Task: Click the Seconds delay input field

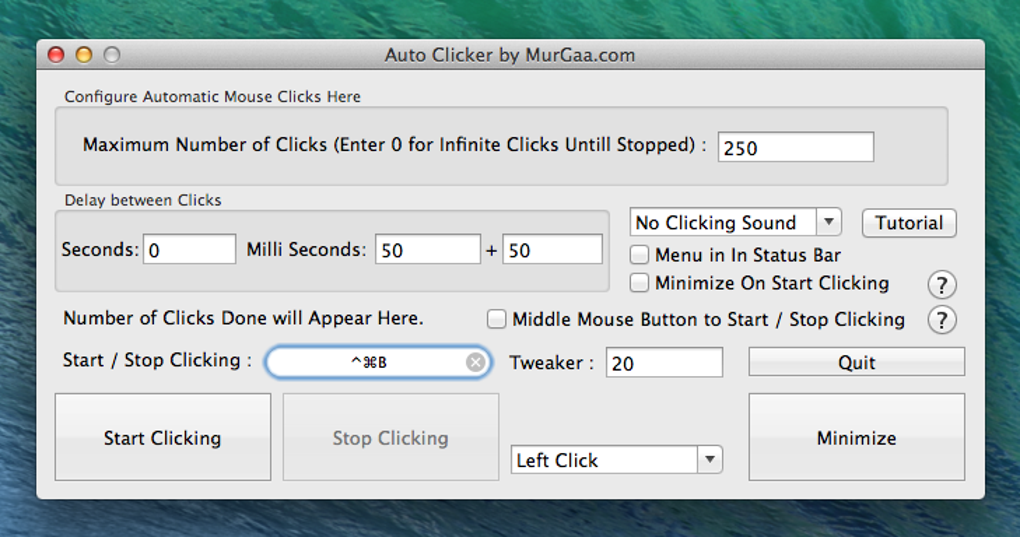Action: pyautogui.click(x=190, y=250)
